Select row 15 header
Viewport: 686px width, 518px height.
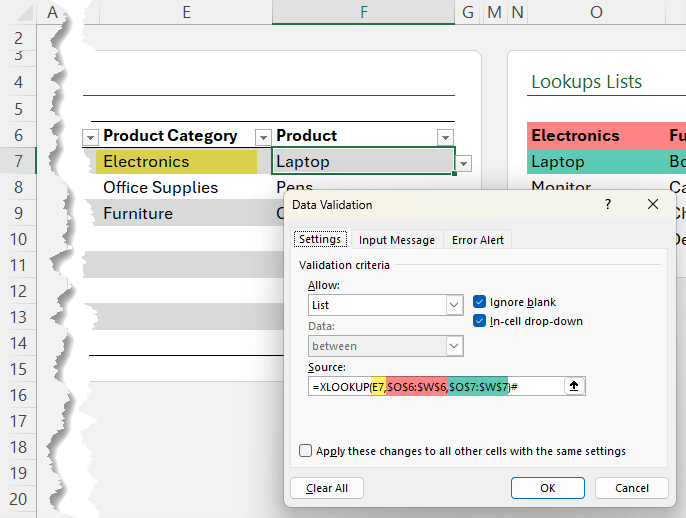point(18,369)
